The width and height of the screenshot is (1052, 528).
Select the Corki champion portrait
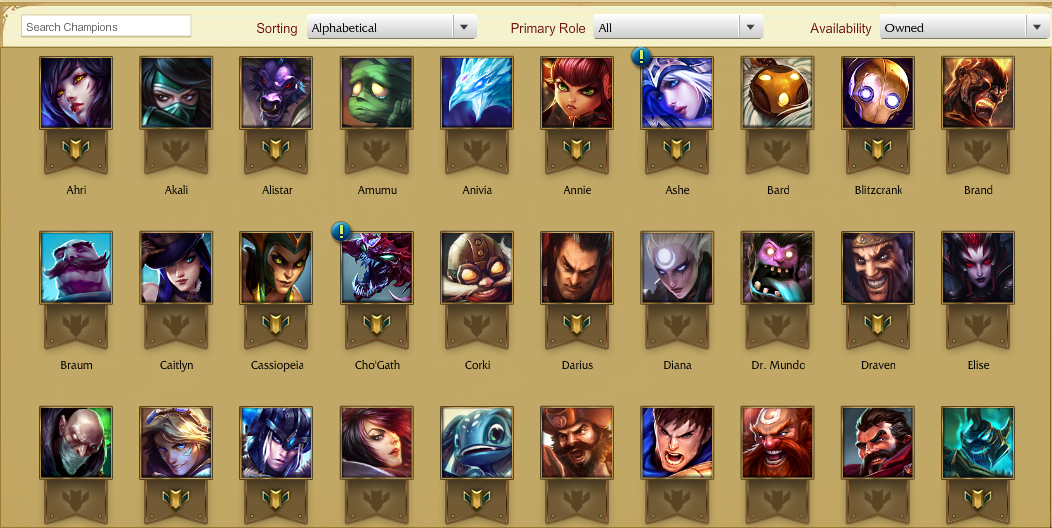[x=477, y=268]
